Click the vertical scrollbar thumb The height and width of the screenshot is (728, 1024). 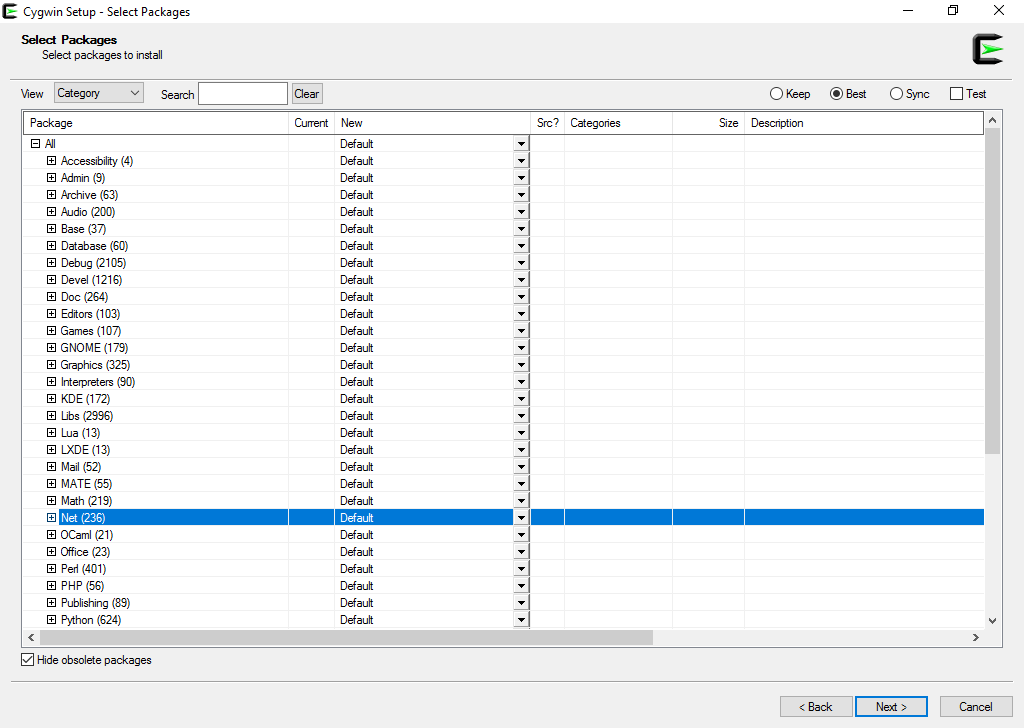click(x=993, y=291)
